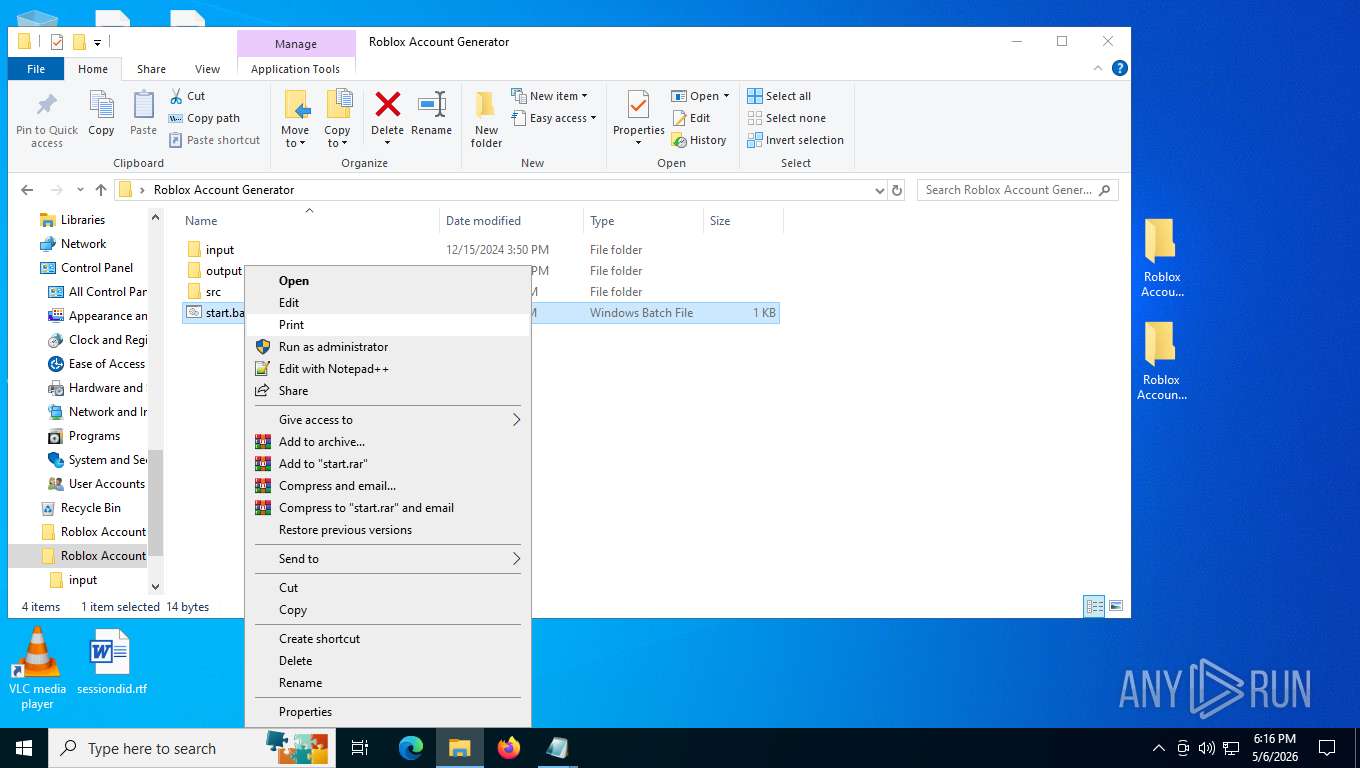Click the Search Roblox Account Generator box

pyautogui.click(x=1017, y=190)
